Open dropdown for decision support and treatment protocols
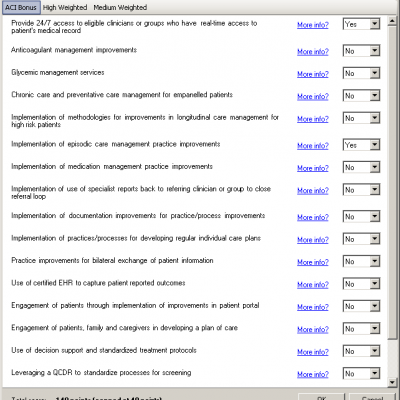 coord(362,351)
